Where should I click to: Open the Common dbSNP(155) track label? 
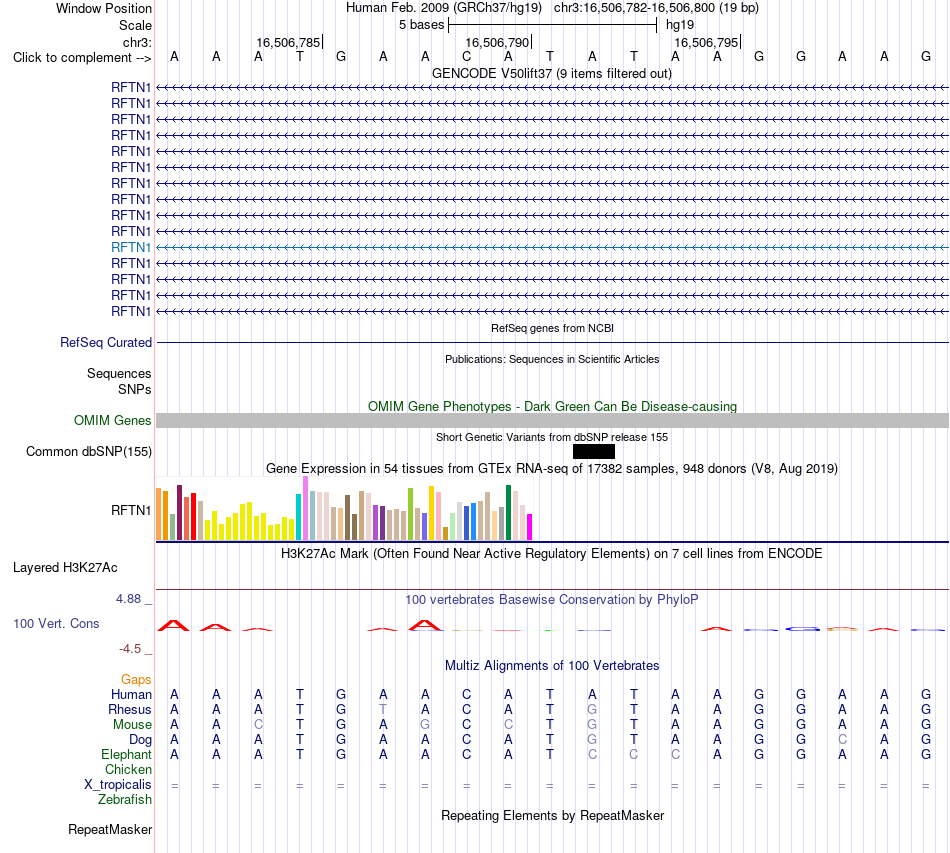pos(88,451)
